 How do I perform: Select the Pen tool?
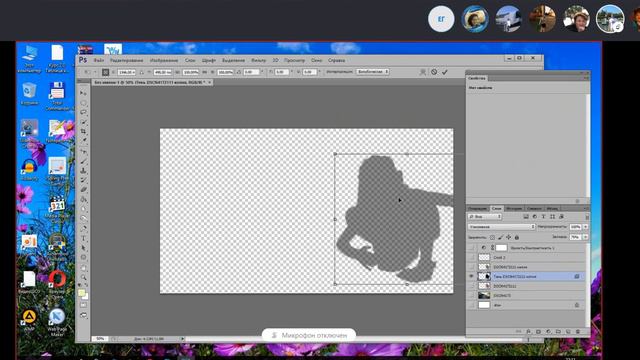coord(83,229)
